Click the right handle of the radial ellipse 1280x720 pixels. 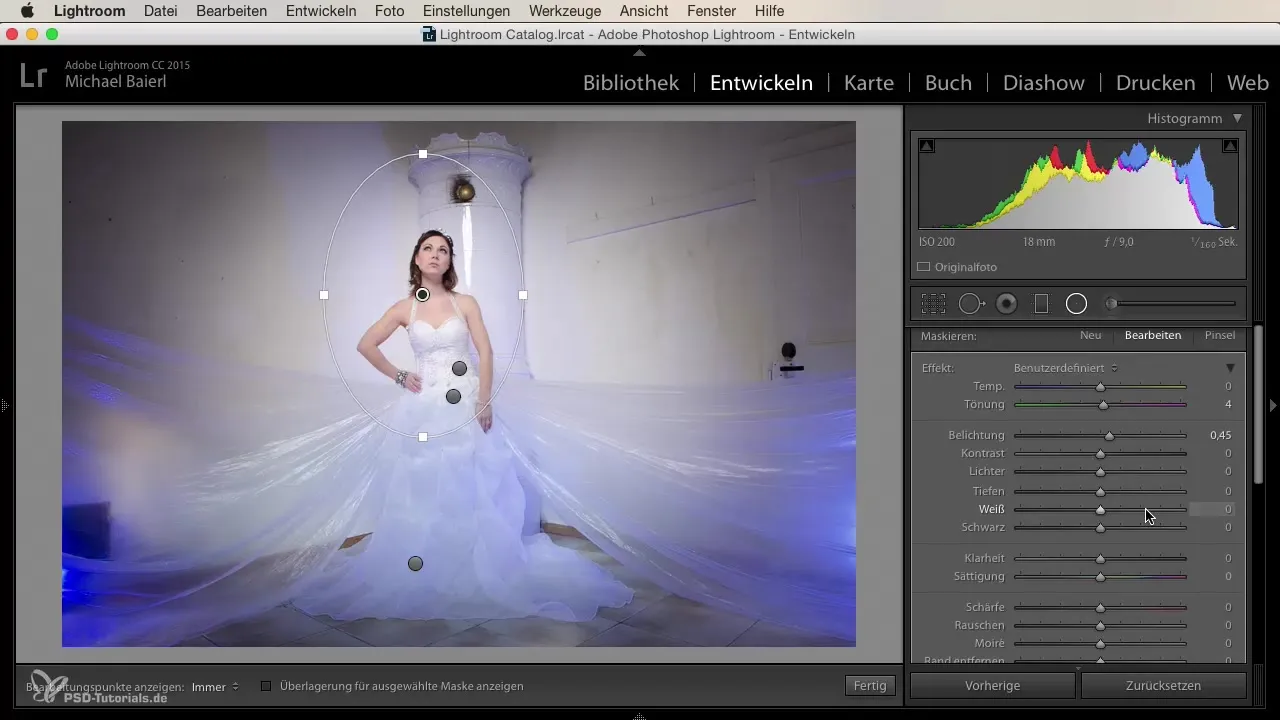coord(523,295)
